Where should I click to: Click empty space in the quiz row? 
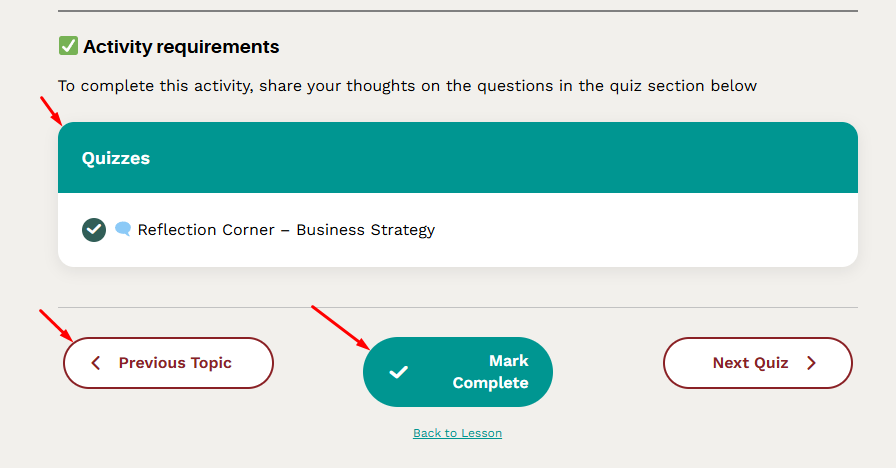[x=650, y=230]
